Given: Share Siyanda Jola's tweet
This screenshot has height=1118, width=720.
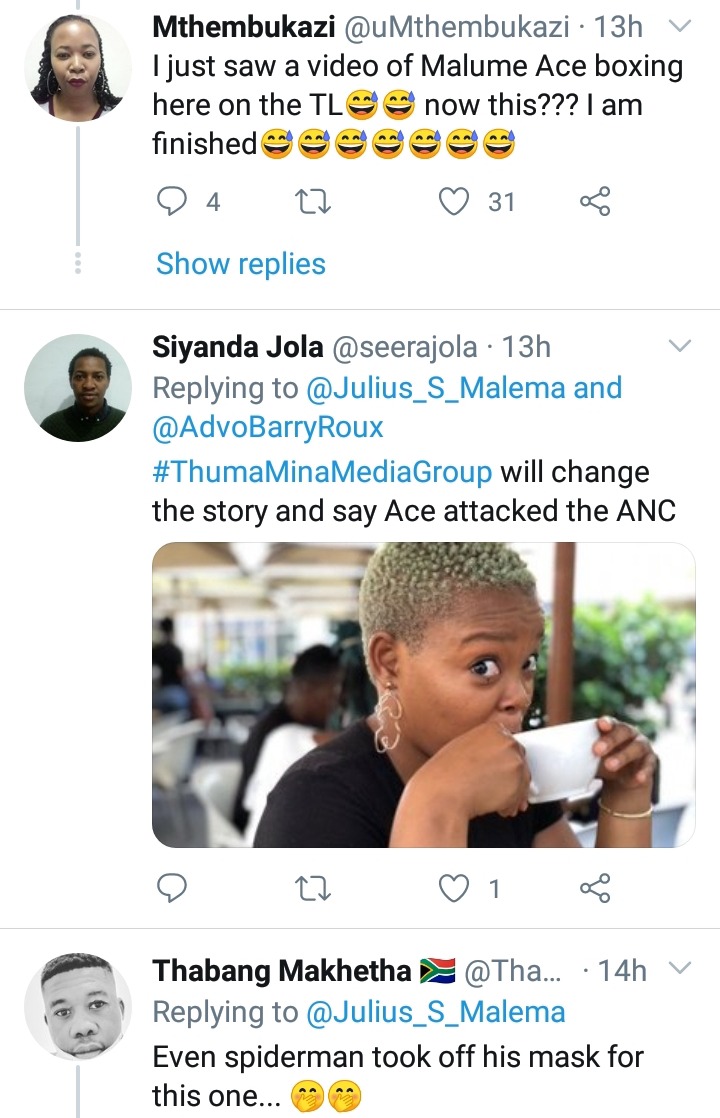Looking at the screenshot, I should click(x=595, y=888).
